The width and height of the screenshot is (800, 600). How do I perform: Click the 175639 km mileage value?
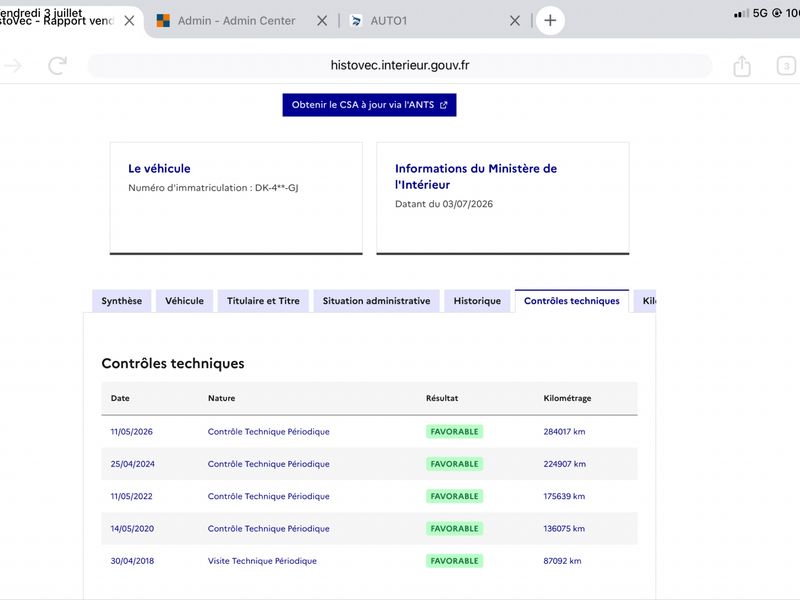pyautogui.click(x=564, y=496)
